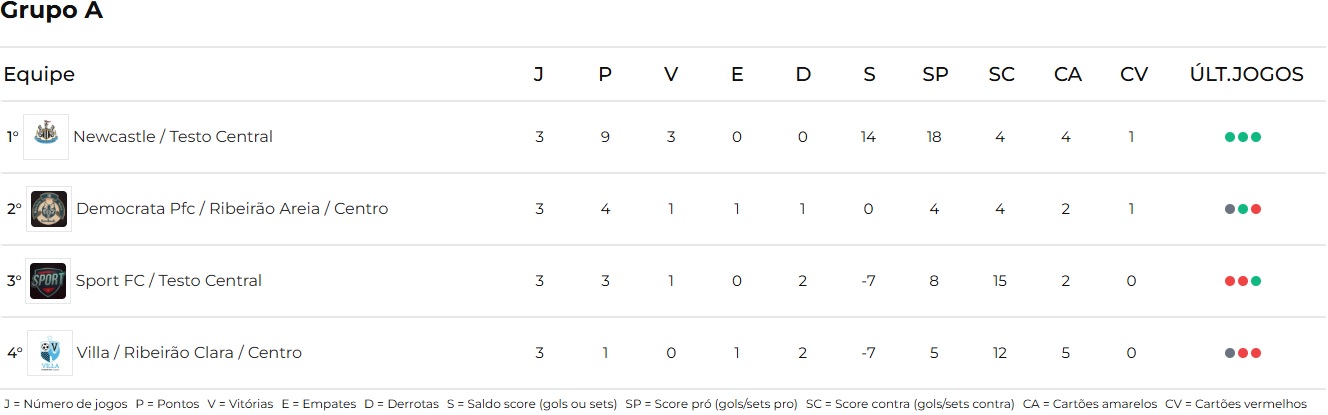Click the Grupo A heading
The width and height of the screenshot is (1328, 415).
(52, 12)
